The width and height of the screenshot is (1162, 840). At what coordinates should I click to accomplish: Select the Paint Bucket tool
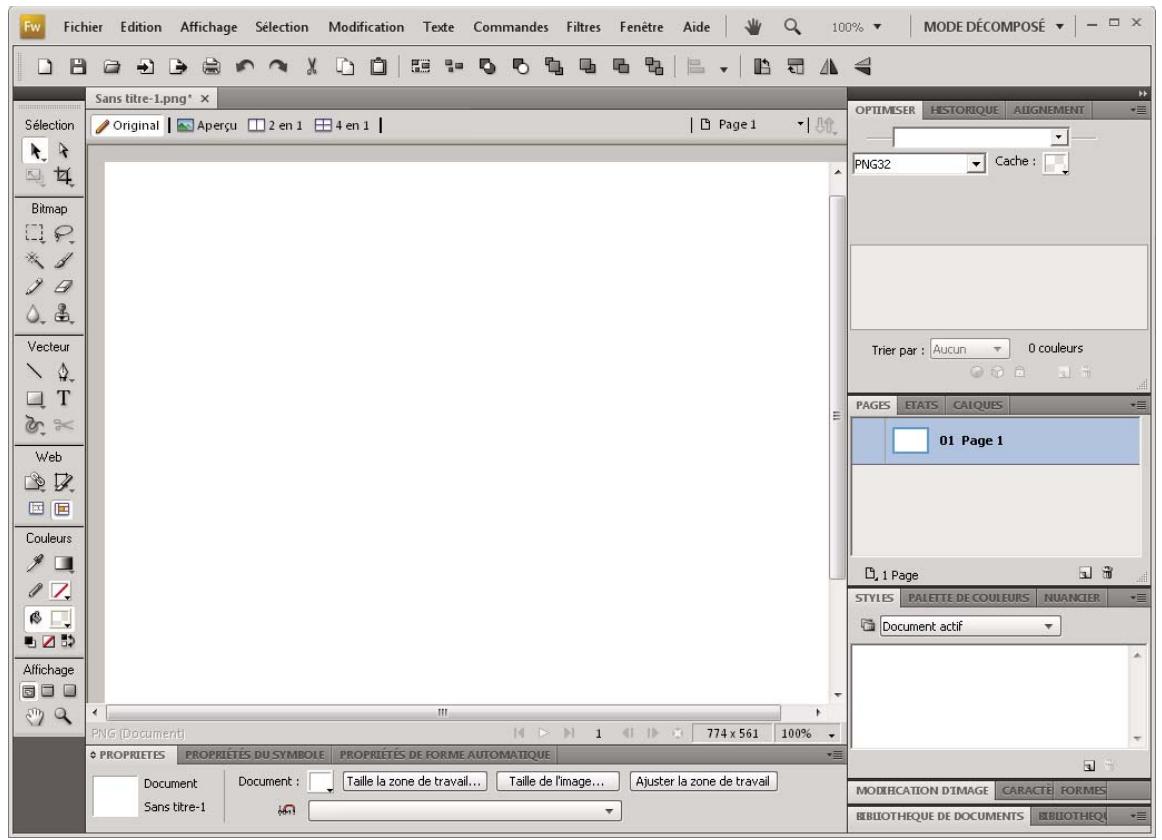(35, 618)
